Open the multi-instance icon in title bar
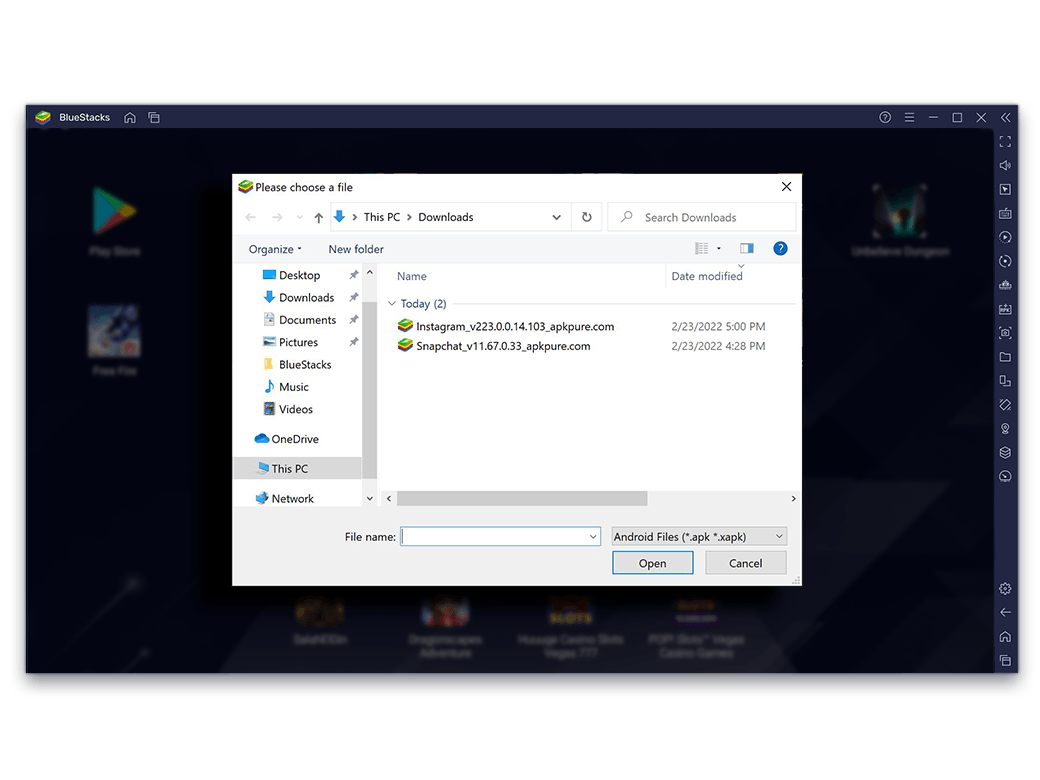Image resolution: width=1040 pixels, height=780 pixels. (x=154, y=118)
